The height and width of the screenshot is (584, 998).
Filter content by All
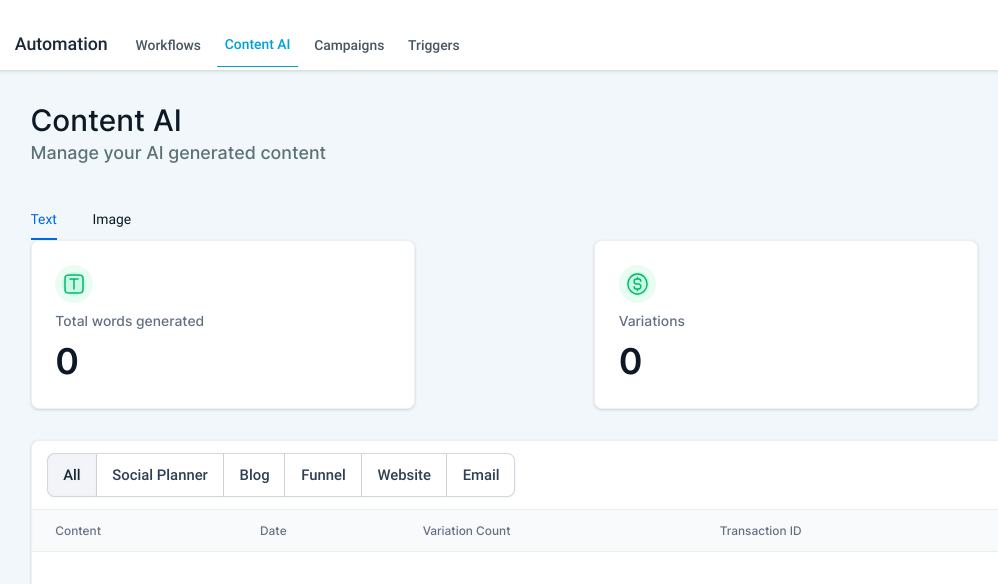click(72, 475)
